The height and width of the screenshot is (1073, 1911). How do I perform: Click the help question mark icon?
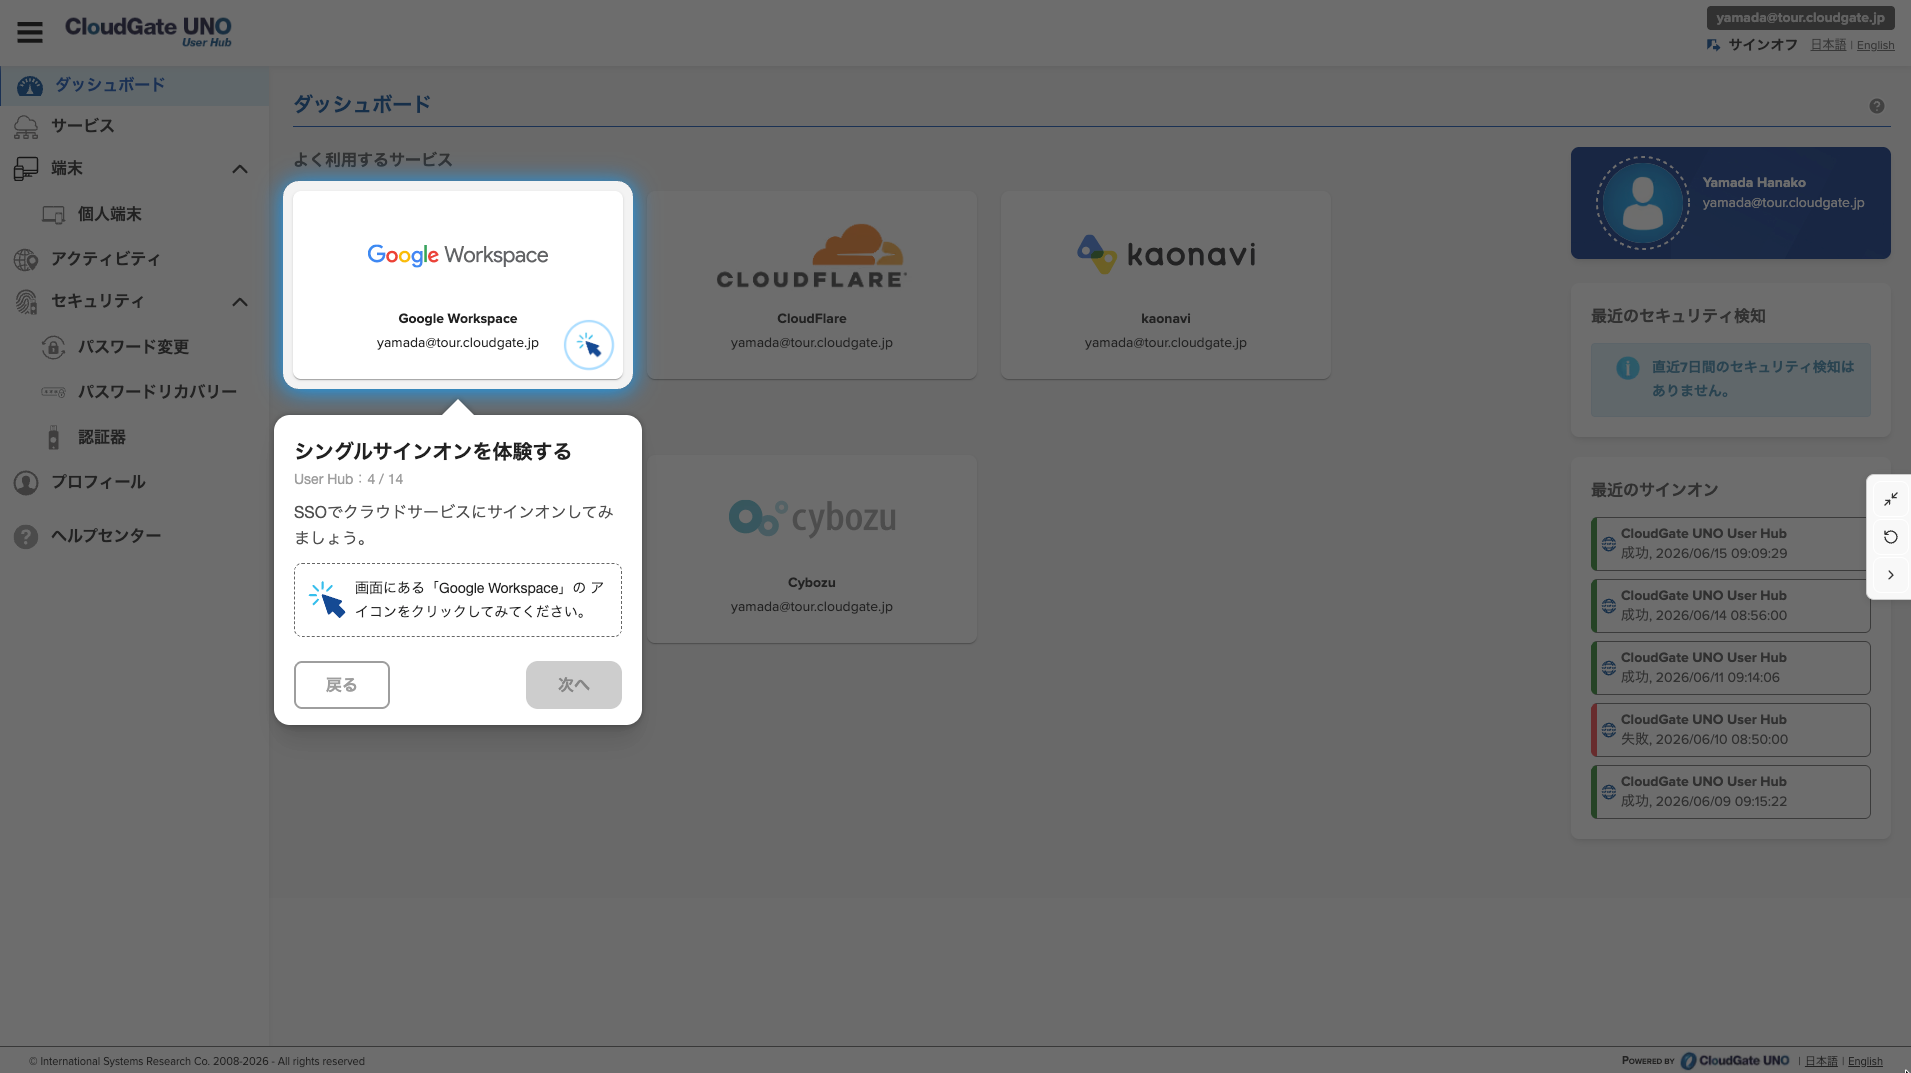[x=1876, y=106]
